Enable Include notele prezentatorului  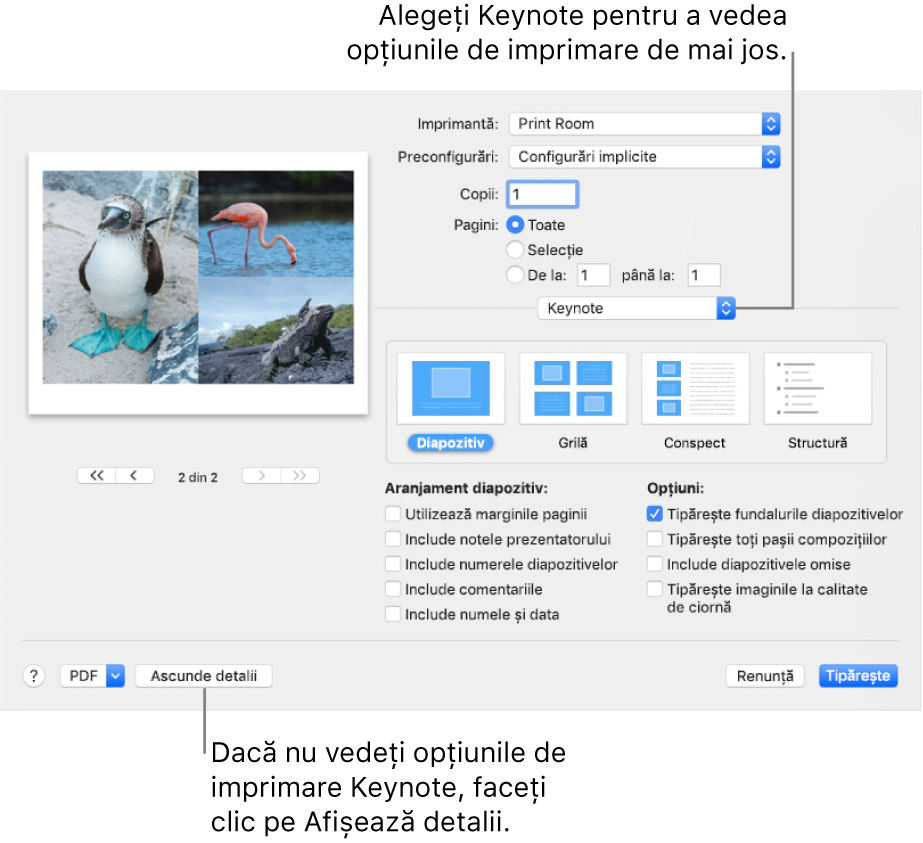point(393,539)
